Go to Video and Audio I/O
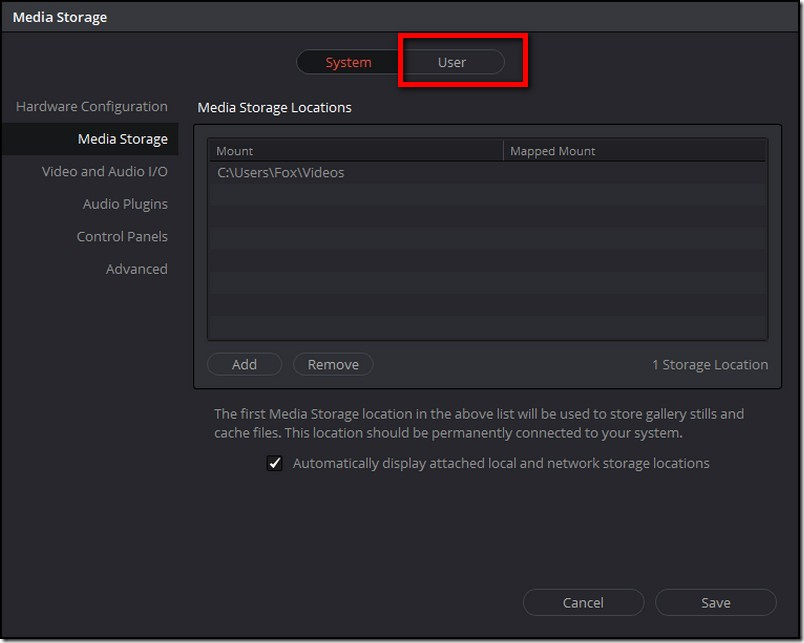Image resolution: width=804 pixels, height=643 pixels. [x=104, y=172]
